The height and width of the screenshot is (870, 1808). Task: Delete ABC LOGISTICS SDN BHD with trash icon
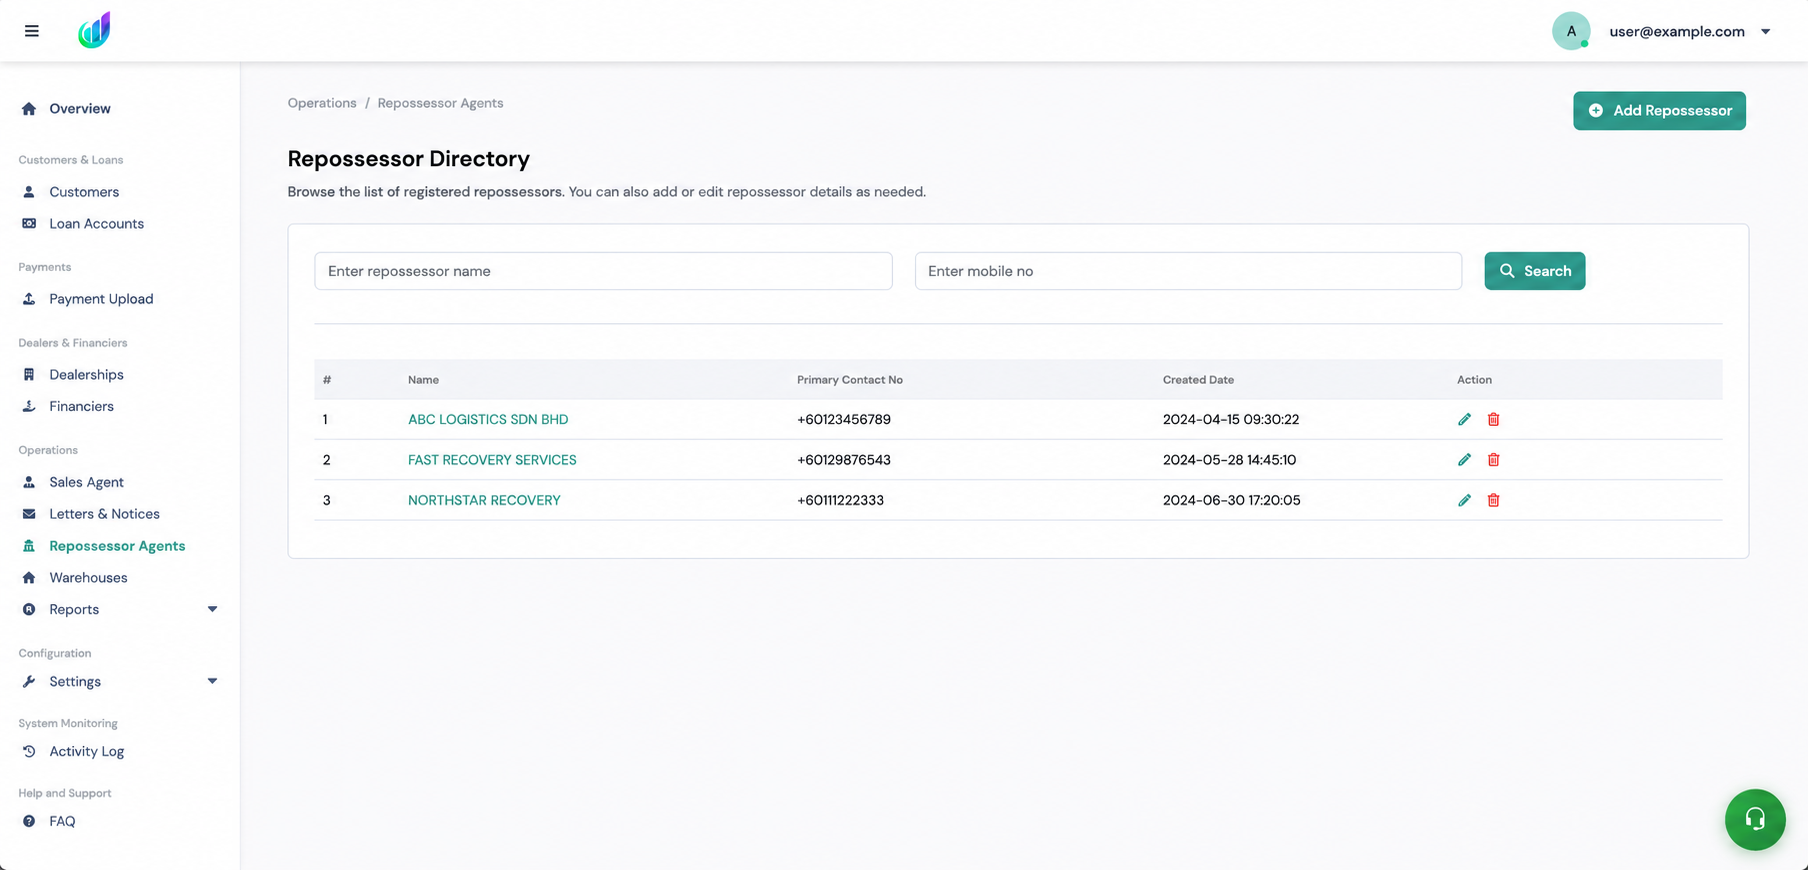pos(1493,420)
